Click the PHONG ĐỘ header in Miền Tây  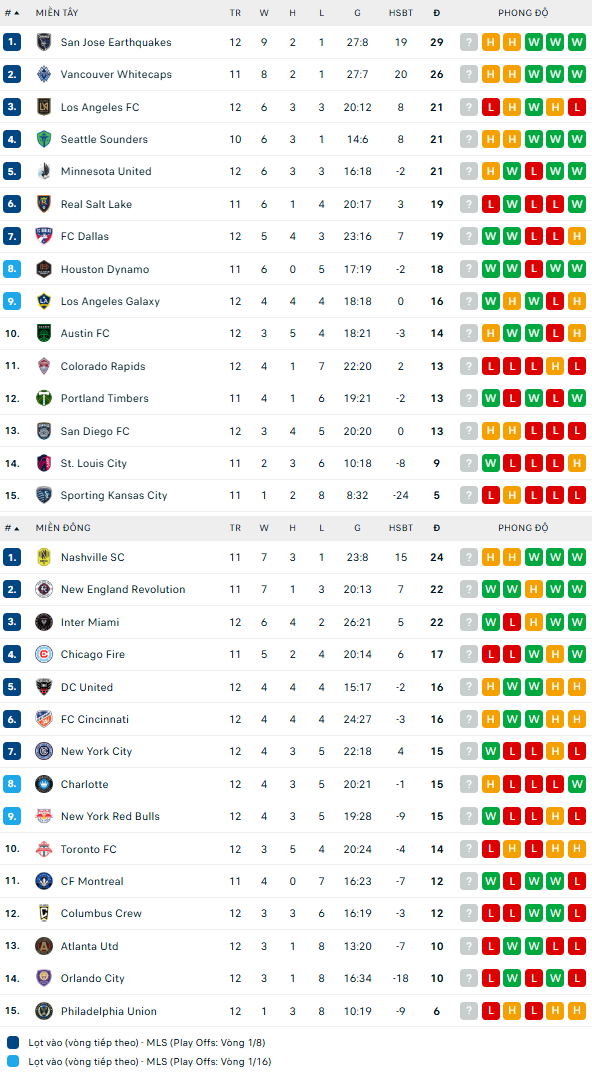click(523, 13)
